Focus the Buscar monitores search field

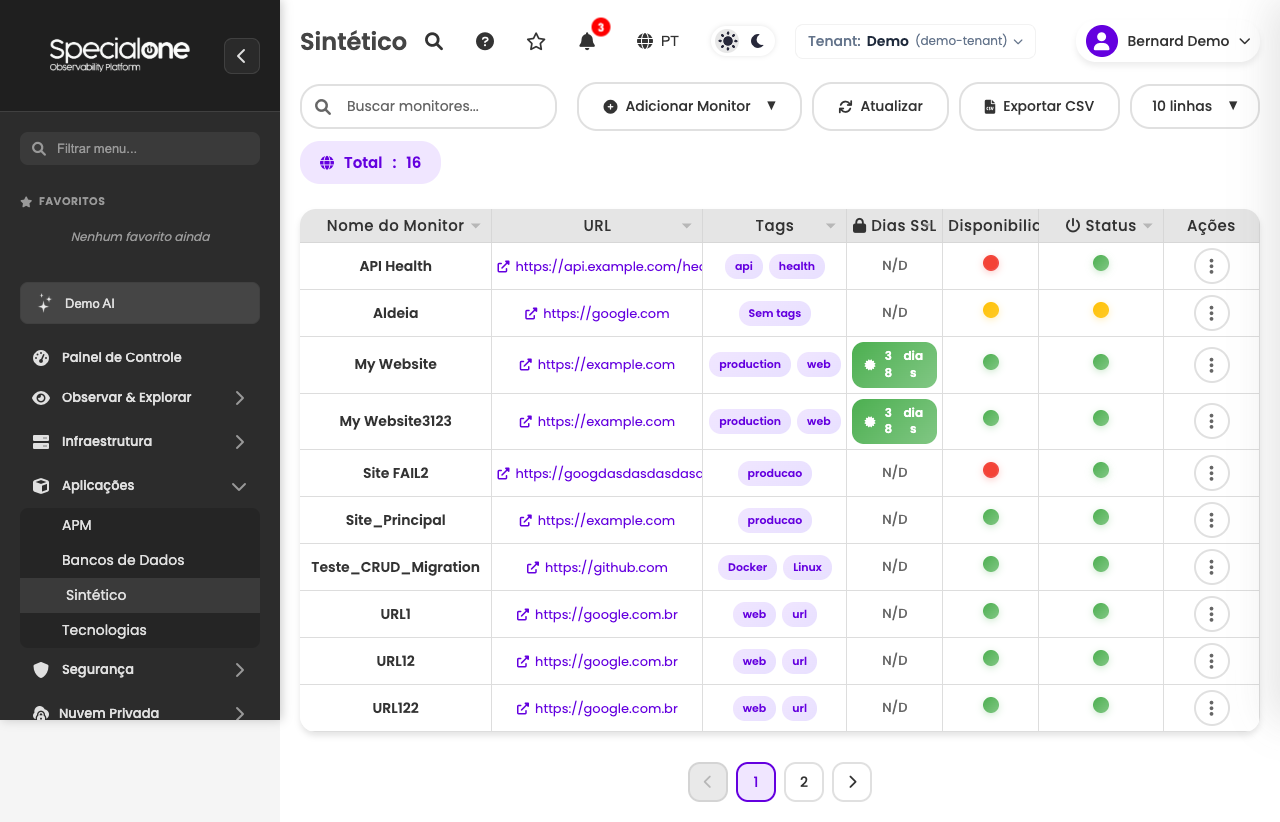coord(428,106)
